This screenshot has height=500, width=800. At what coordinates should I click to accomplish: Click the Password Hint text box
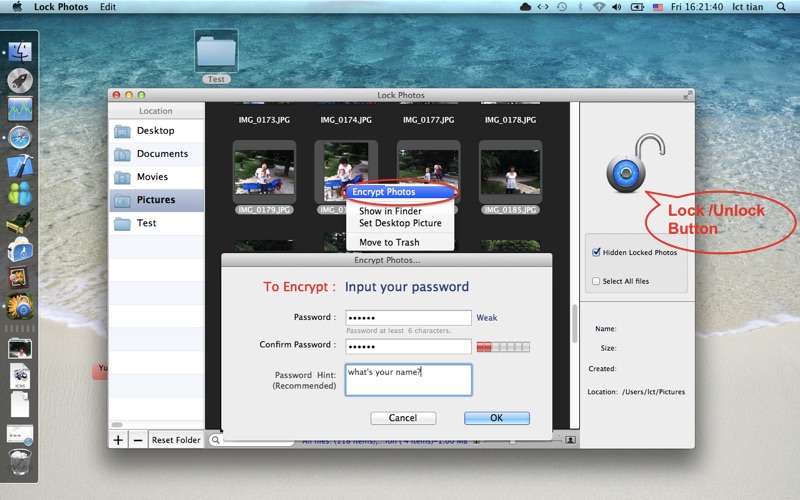click(408, 380)
